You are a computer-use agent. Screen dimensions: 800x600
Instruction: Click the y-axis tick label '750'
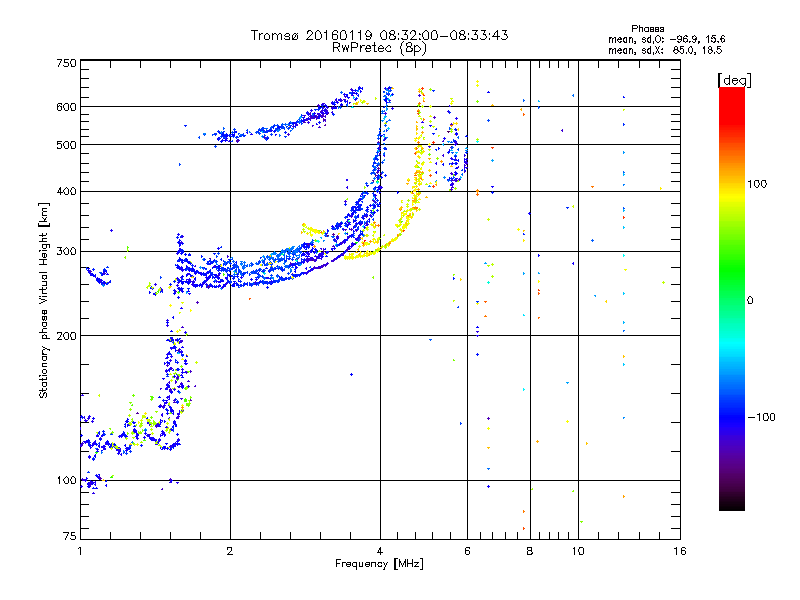pos(67,63)
